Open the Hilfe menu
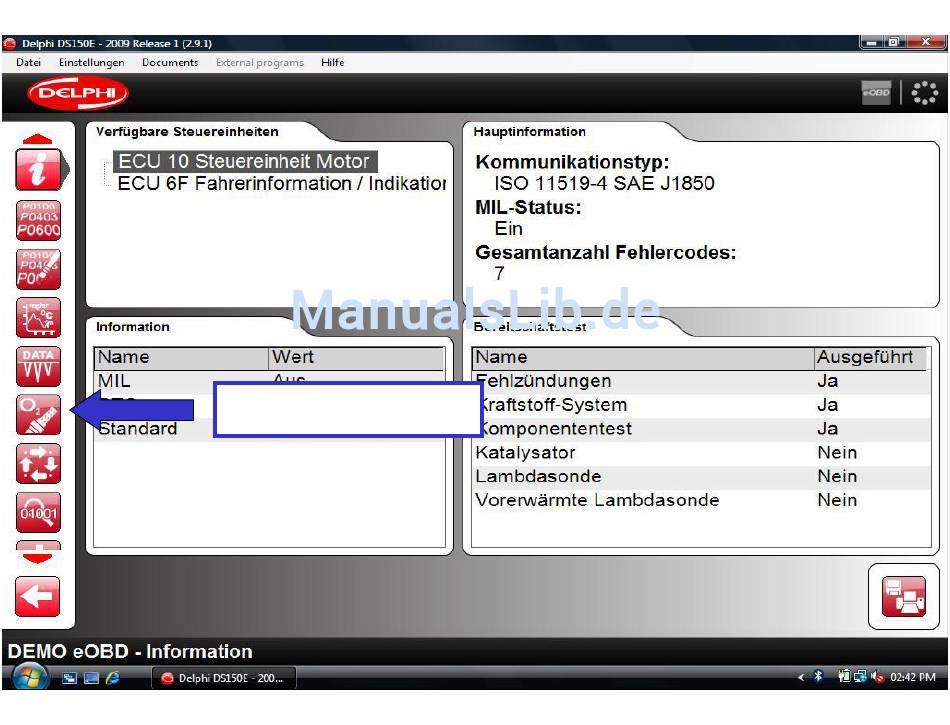The image size is (950, 725). [x=333, y=62]
